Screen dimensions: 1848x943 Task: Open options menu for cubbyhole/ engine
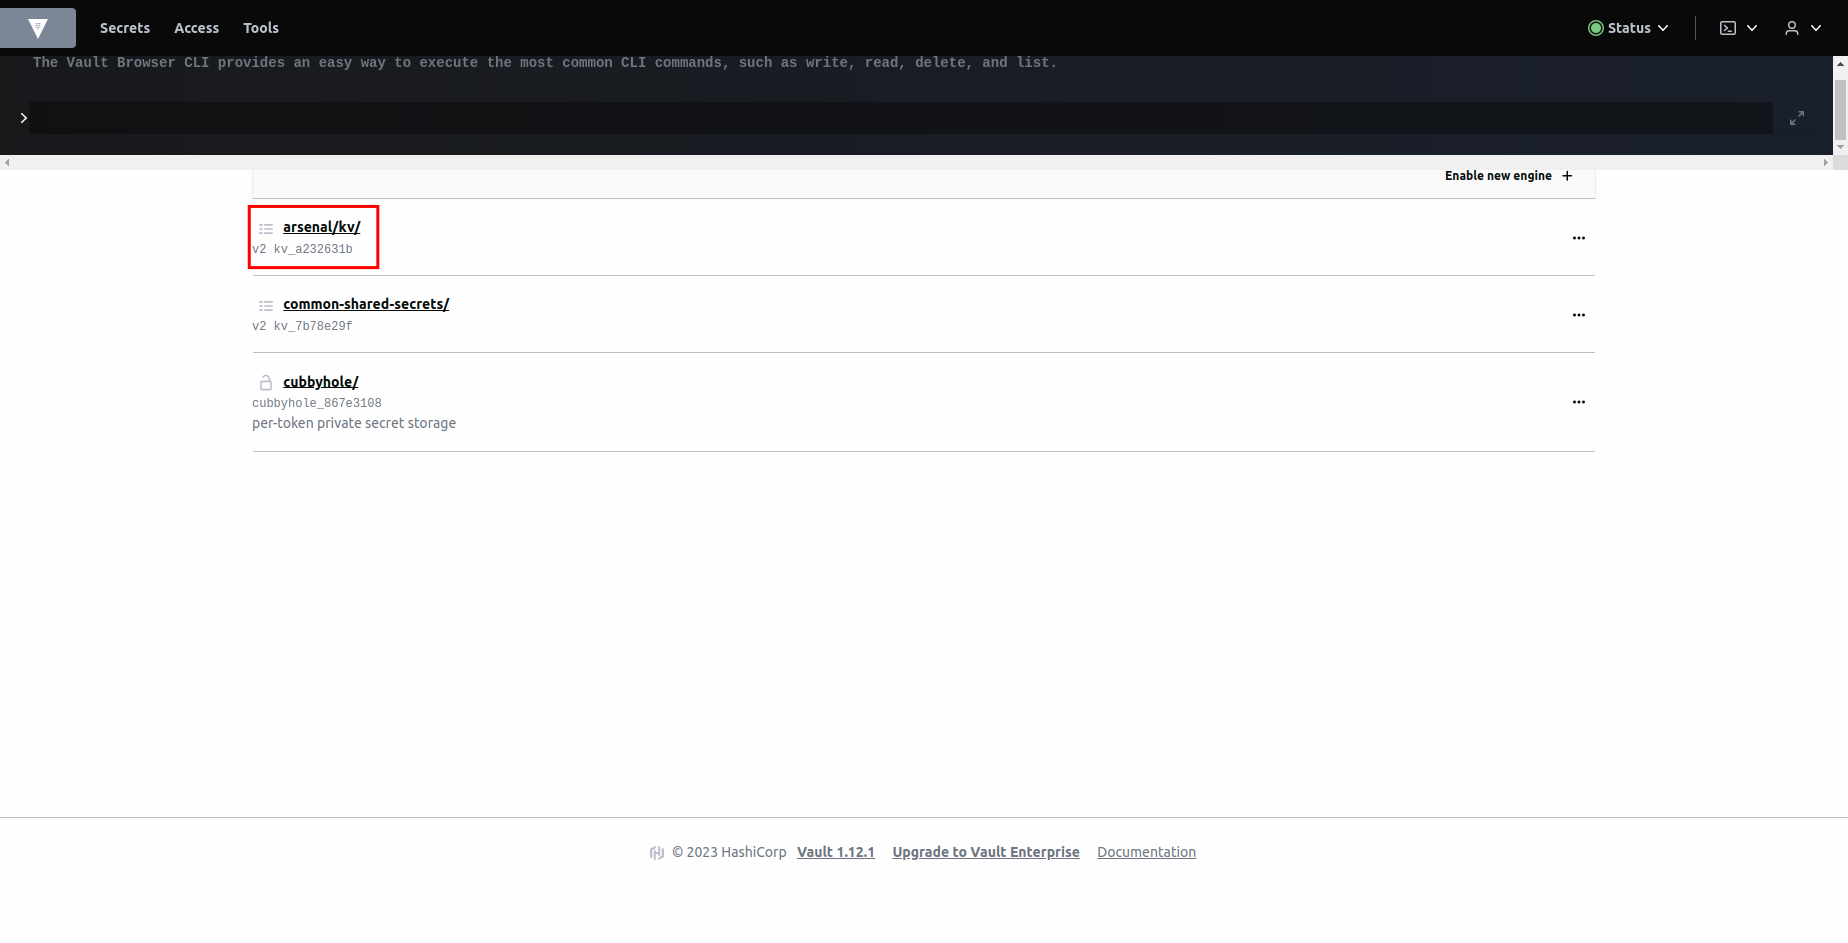(x=1578, y=402)
